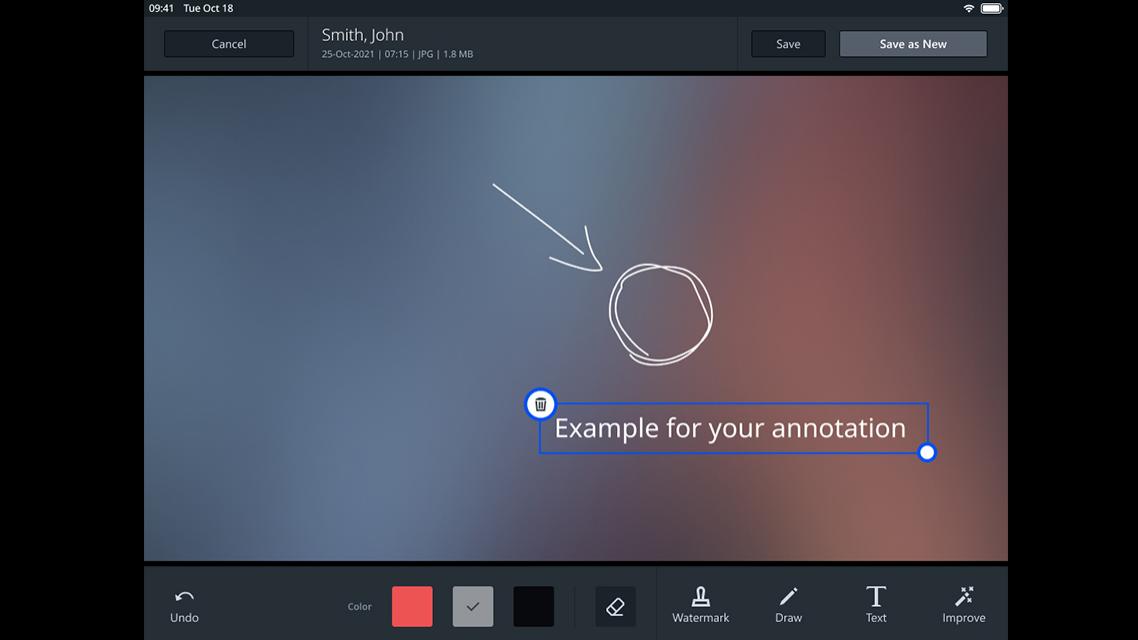
Task: Cancel editing the image
Action: (x=229, y=44)
